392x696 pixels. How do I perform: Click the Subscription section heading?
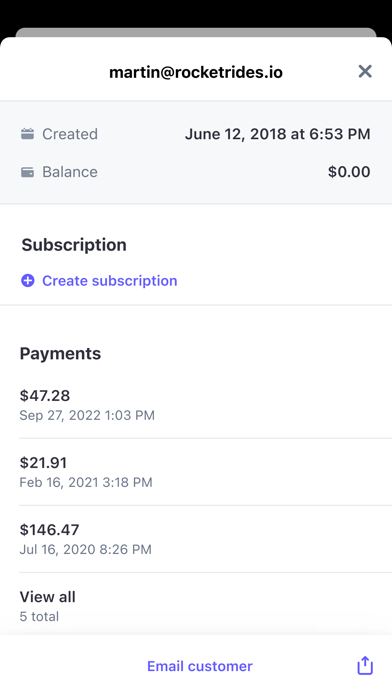point(74,245)
